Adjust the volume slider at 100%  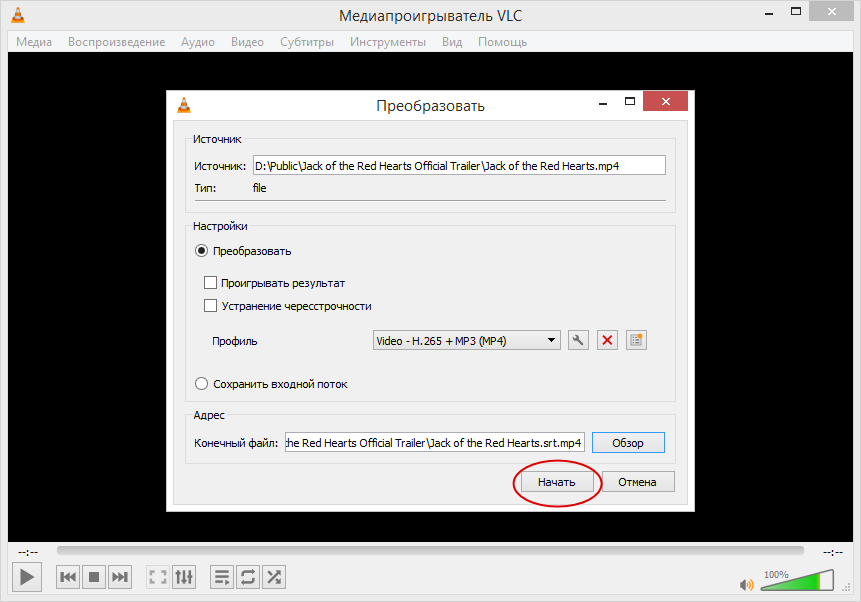797,581
